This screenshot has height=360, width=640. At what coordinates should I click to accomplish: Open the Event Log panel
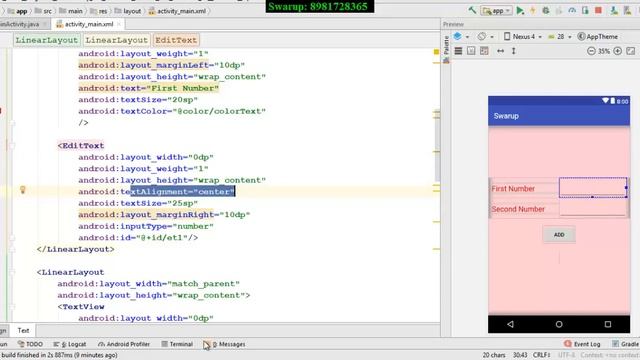click(x=582, y=344)
